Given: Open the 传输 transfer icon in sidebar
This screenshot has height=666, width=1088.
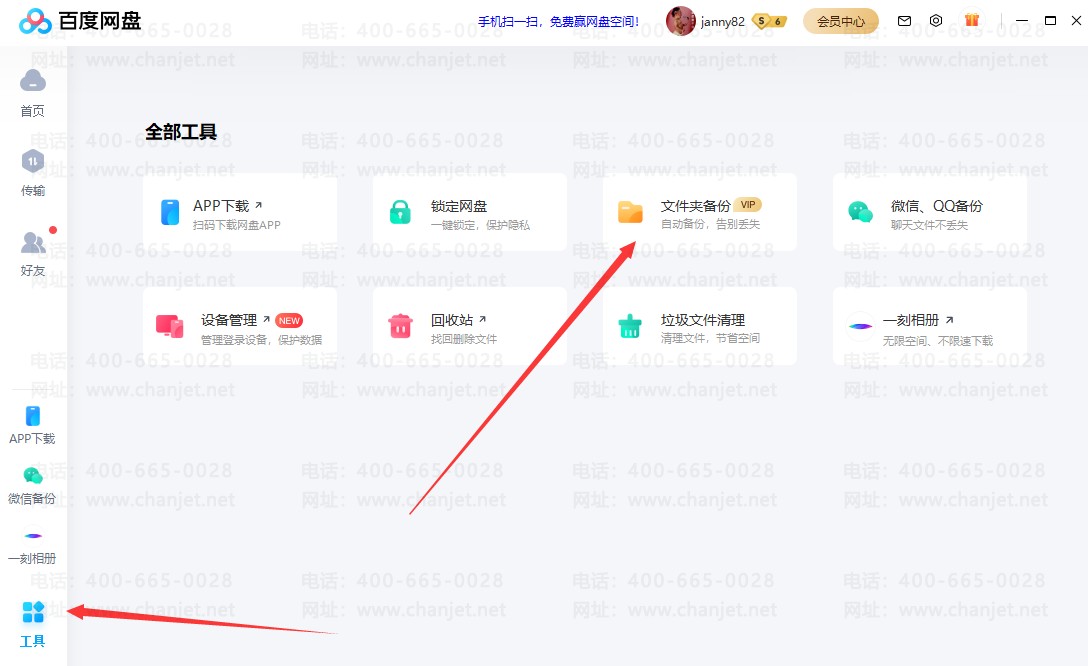Looking at the screenshot, I should 33,161.
